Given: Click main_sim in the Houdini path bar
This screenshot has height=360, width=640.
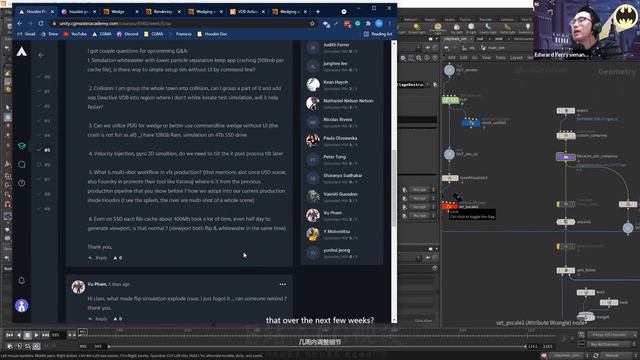Looking at the screenshot, I should [493, 48].
